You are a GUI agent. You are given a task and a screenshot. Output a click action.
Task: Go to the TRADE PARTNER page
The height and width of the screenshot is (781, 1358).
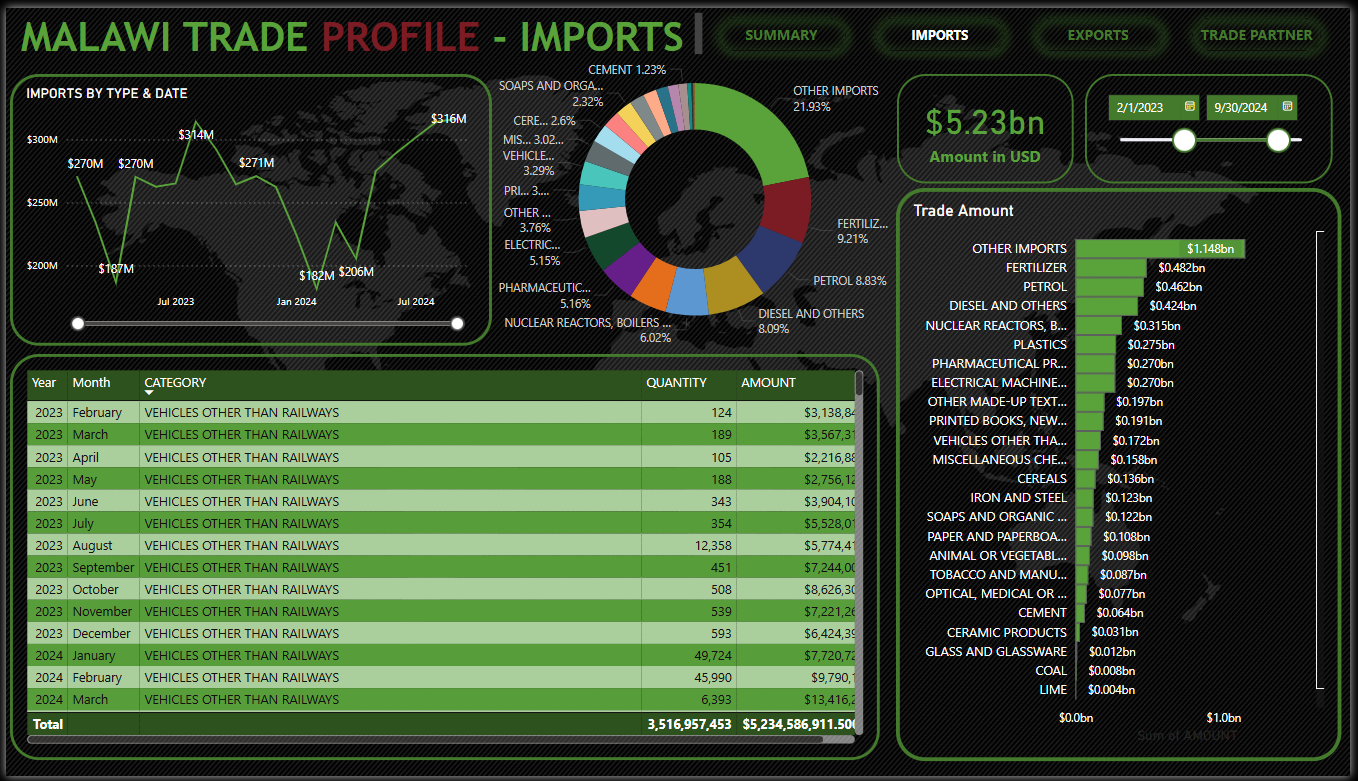(x=1256, y=35)
